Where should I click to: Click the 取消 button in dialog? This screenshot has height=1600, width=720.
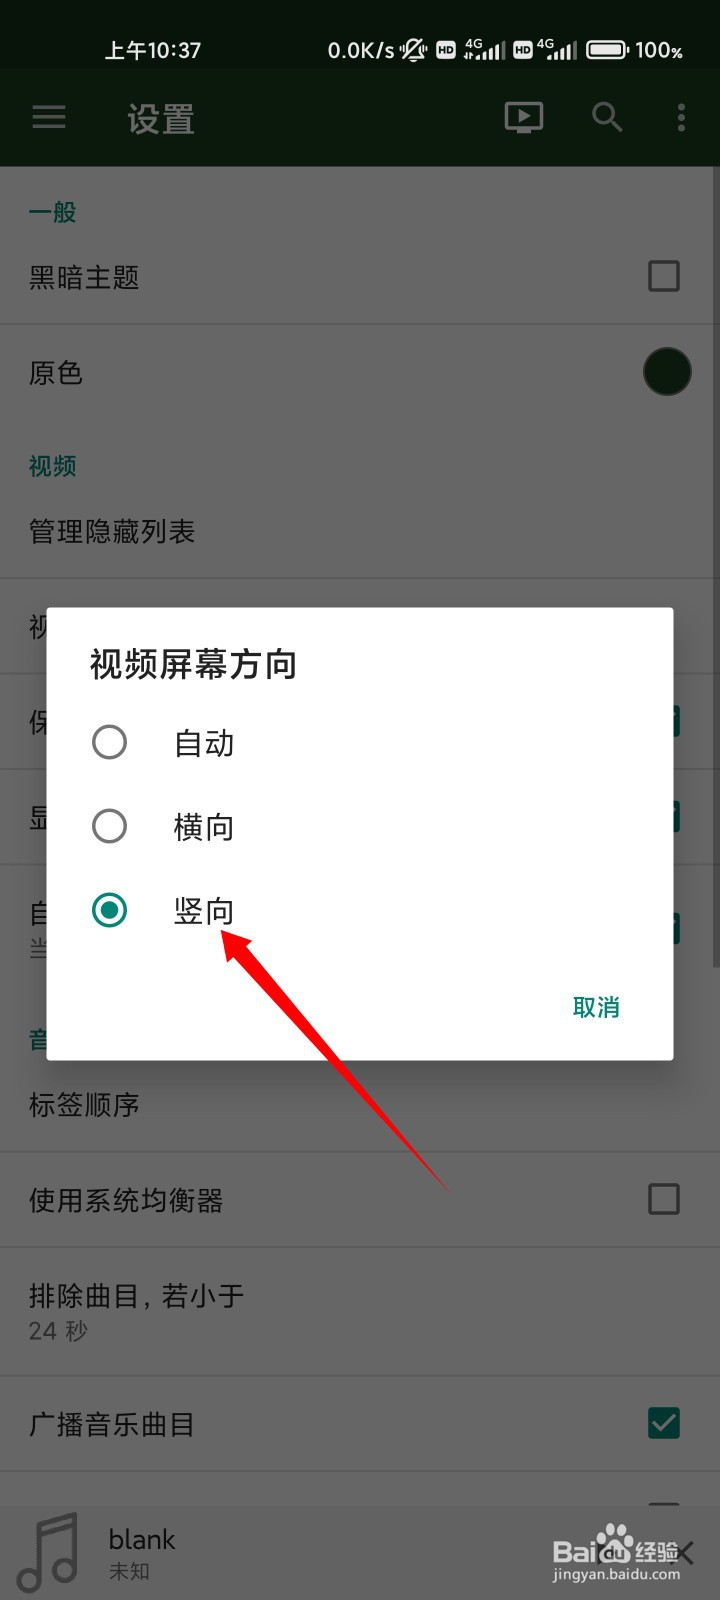[x=596, y=1007]
